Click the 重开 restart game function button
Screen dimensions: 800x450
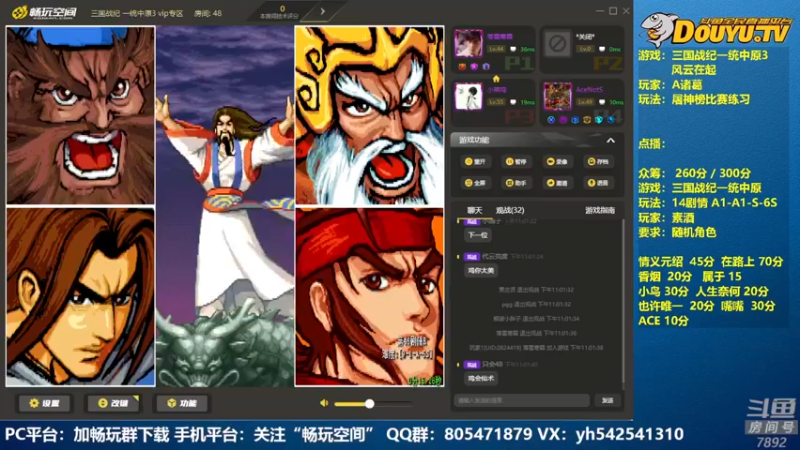(x=475, y=161)
